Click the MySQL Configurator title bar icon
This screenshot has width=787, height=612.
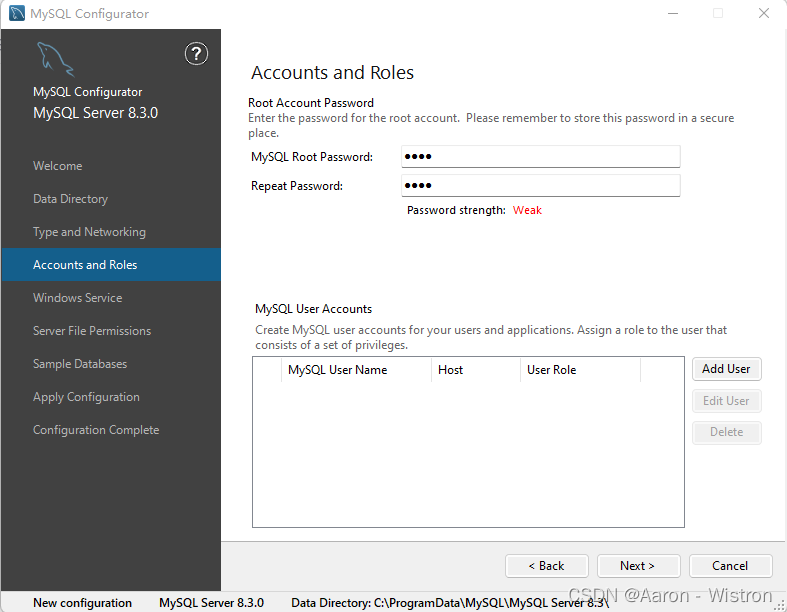point(17,14)
